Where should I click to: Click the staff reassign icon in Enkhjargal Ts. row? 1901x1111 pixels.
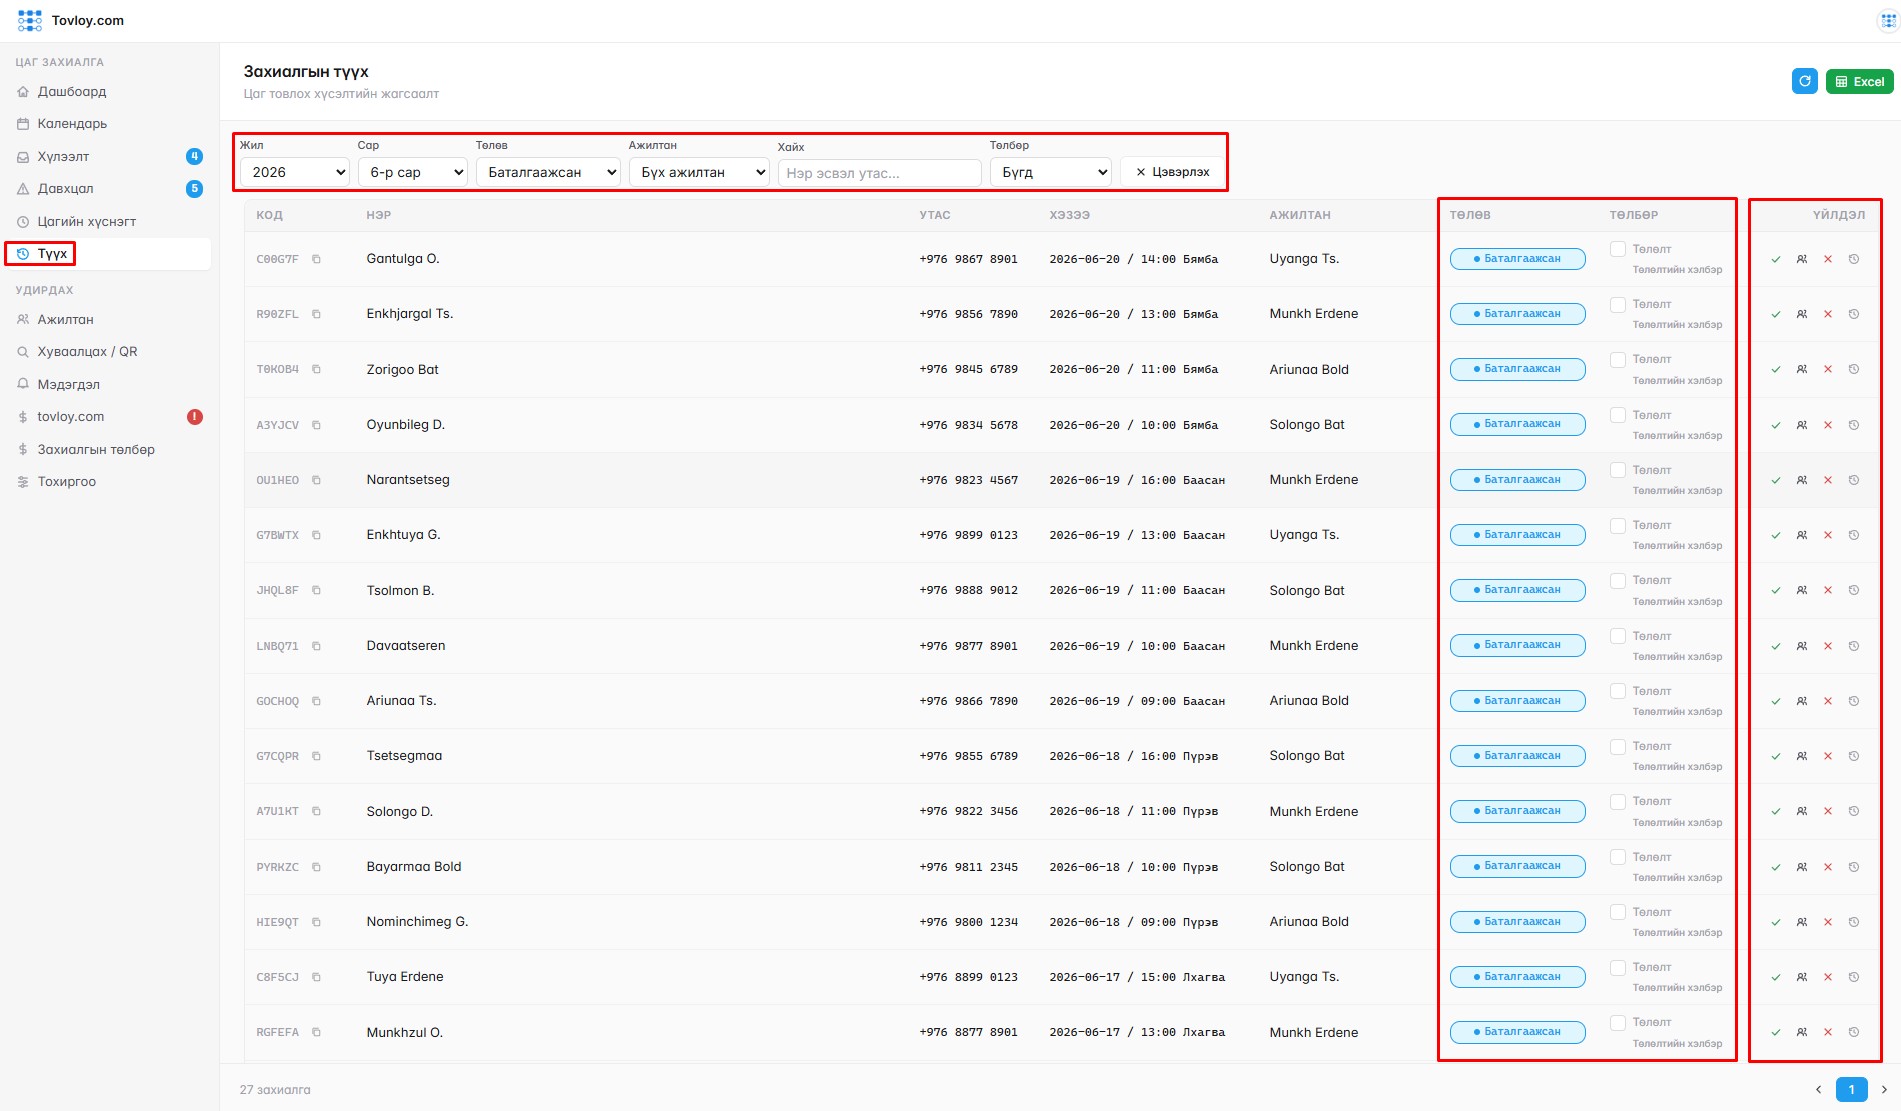1802,314
